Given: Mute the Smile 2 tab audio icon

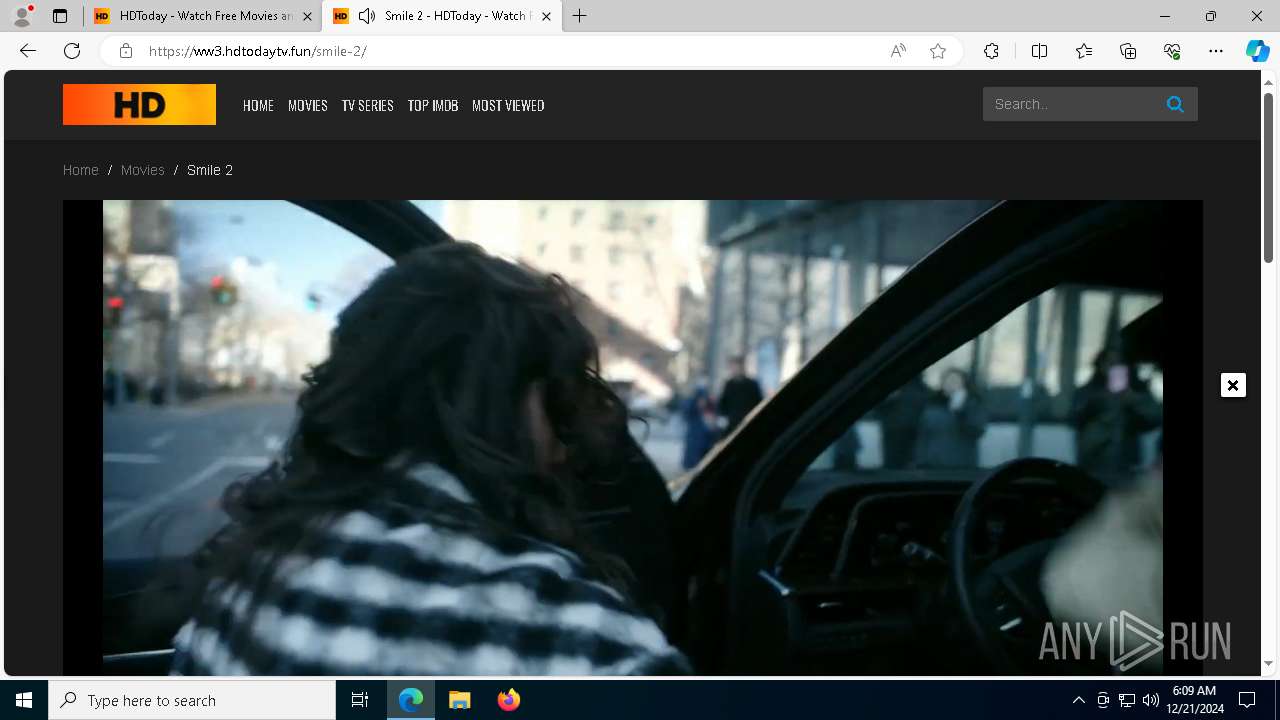Looking at the screenshot, I should click(x=367, y=16).
